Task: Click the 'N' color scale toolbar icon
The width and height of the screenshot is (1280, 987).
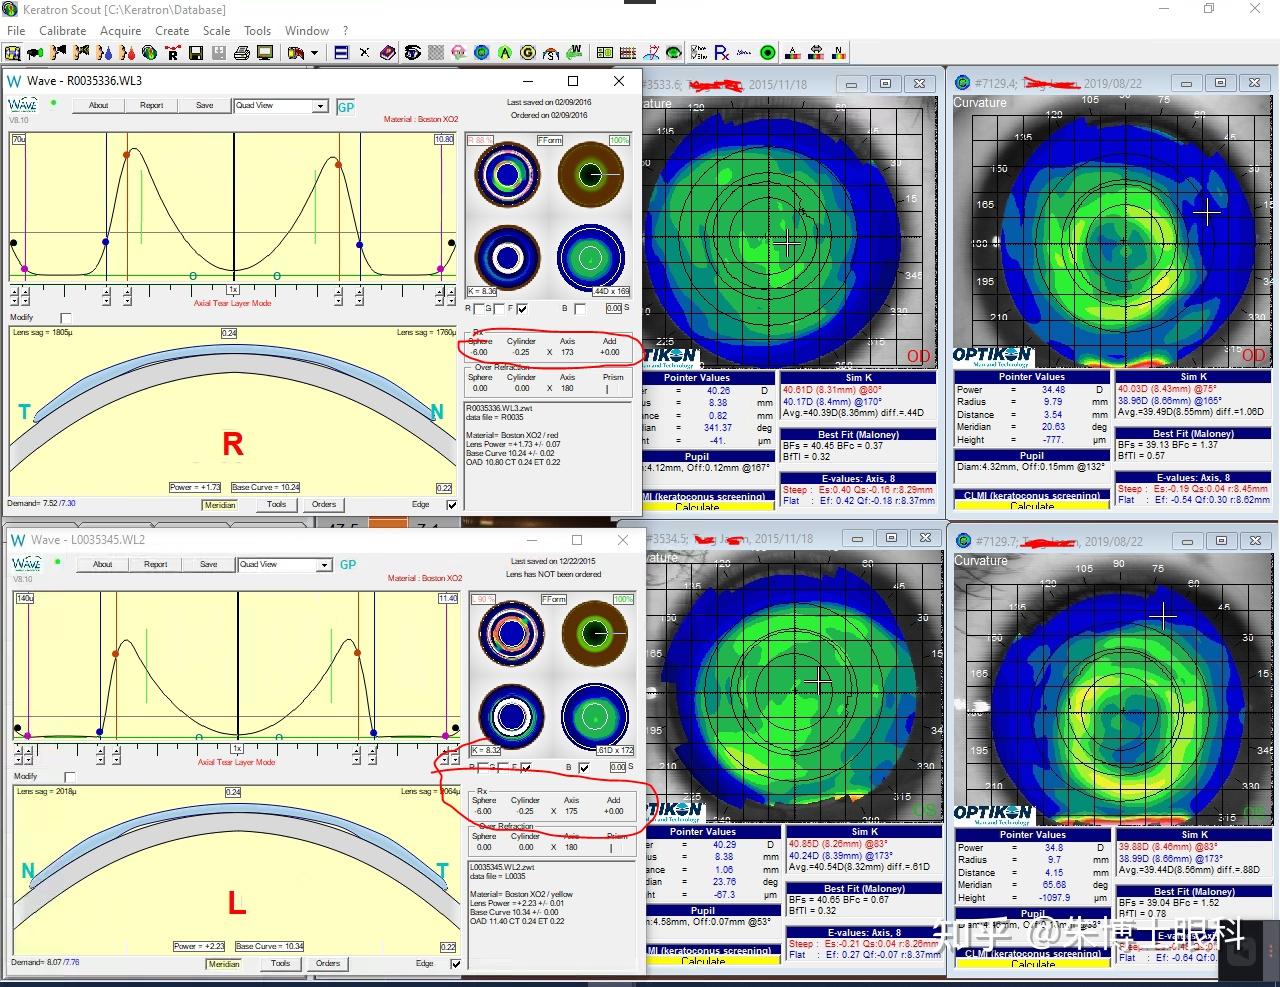Action: 839,53
